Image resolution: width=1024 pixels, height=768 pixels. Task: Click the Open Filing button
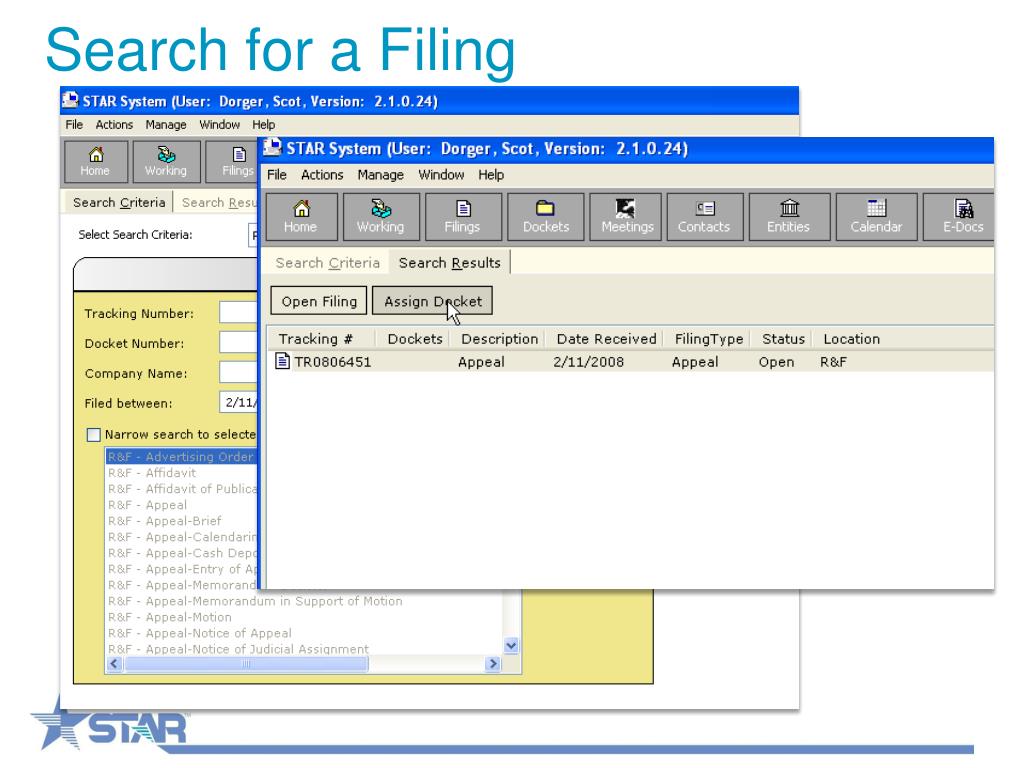[x=319, y=301]
